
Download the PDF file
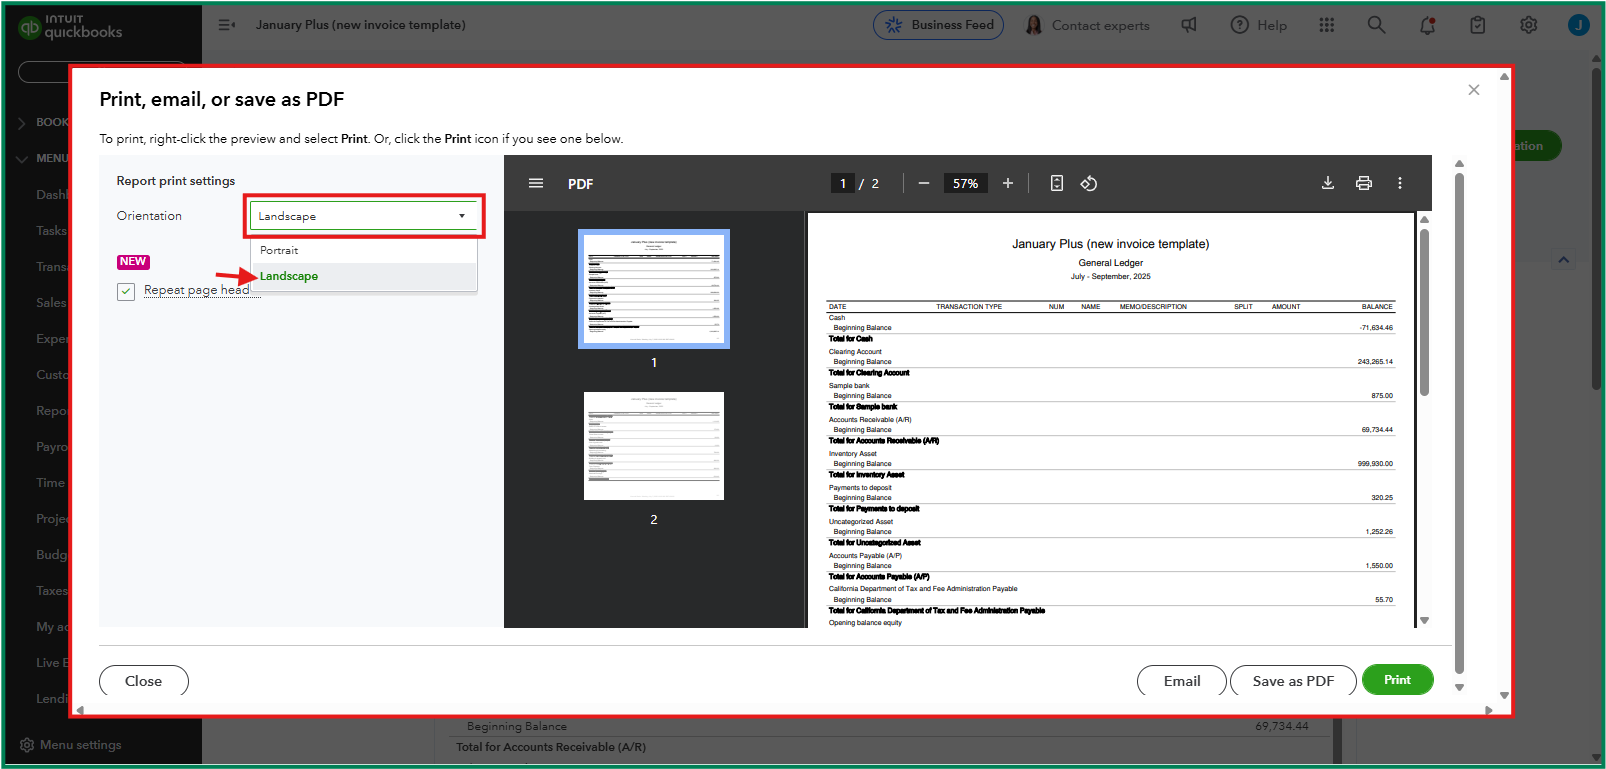[x=1328, y=183]
